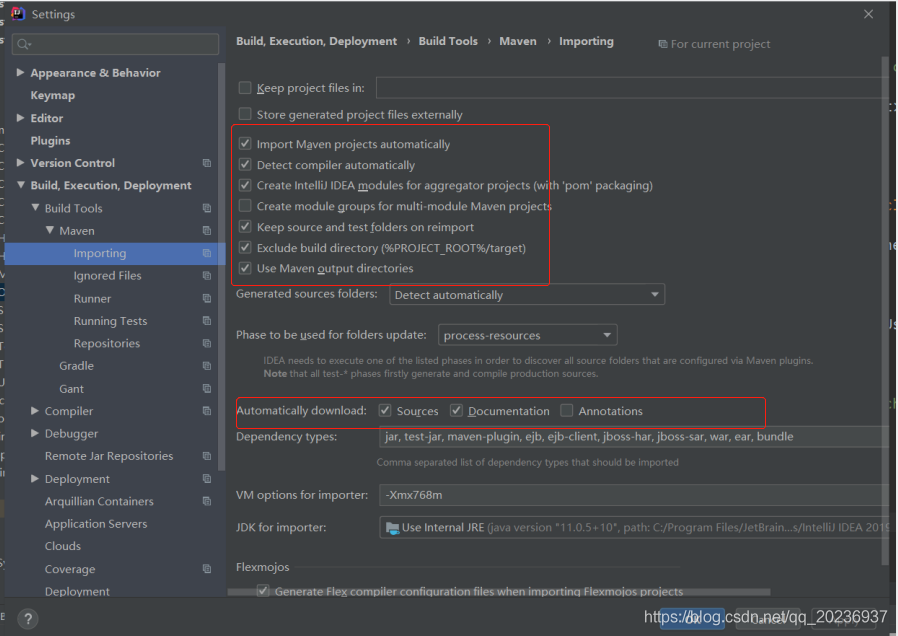Uncheck automatic Sources download
The height and width of the screenshot is (636, 898).
tap(385, 410)
